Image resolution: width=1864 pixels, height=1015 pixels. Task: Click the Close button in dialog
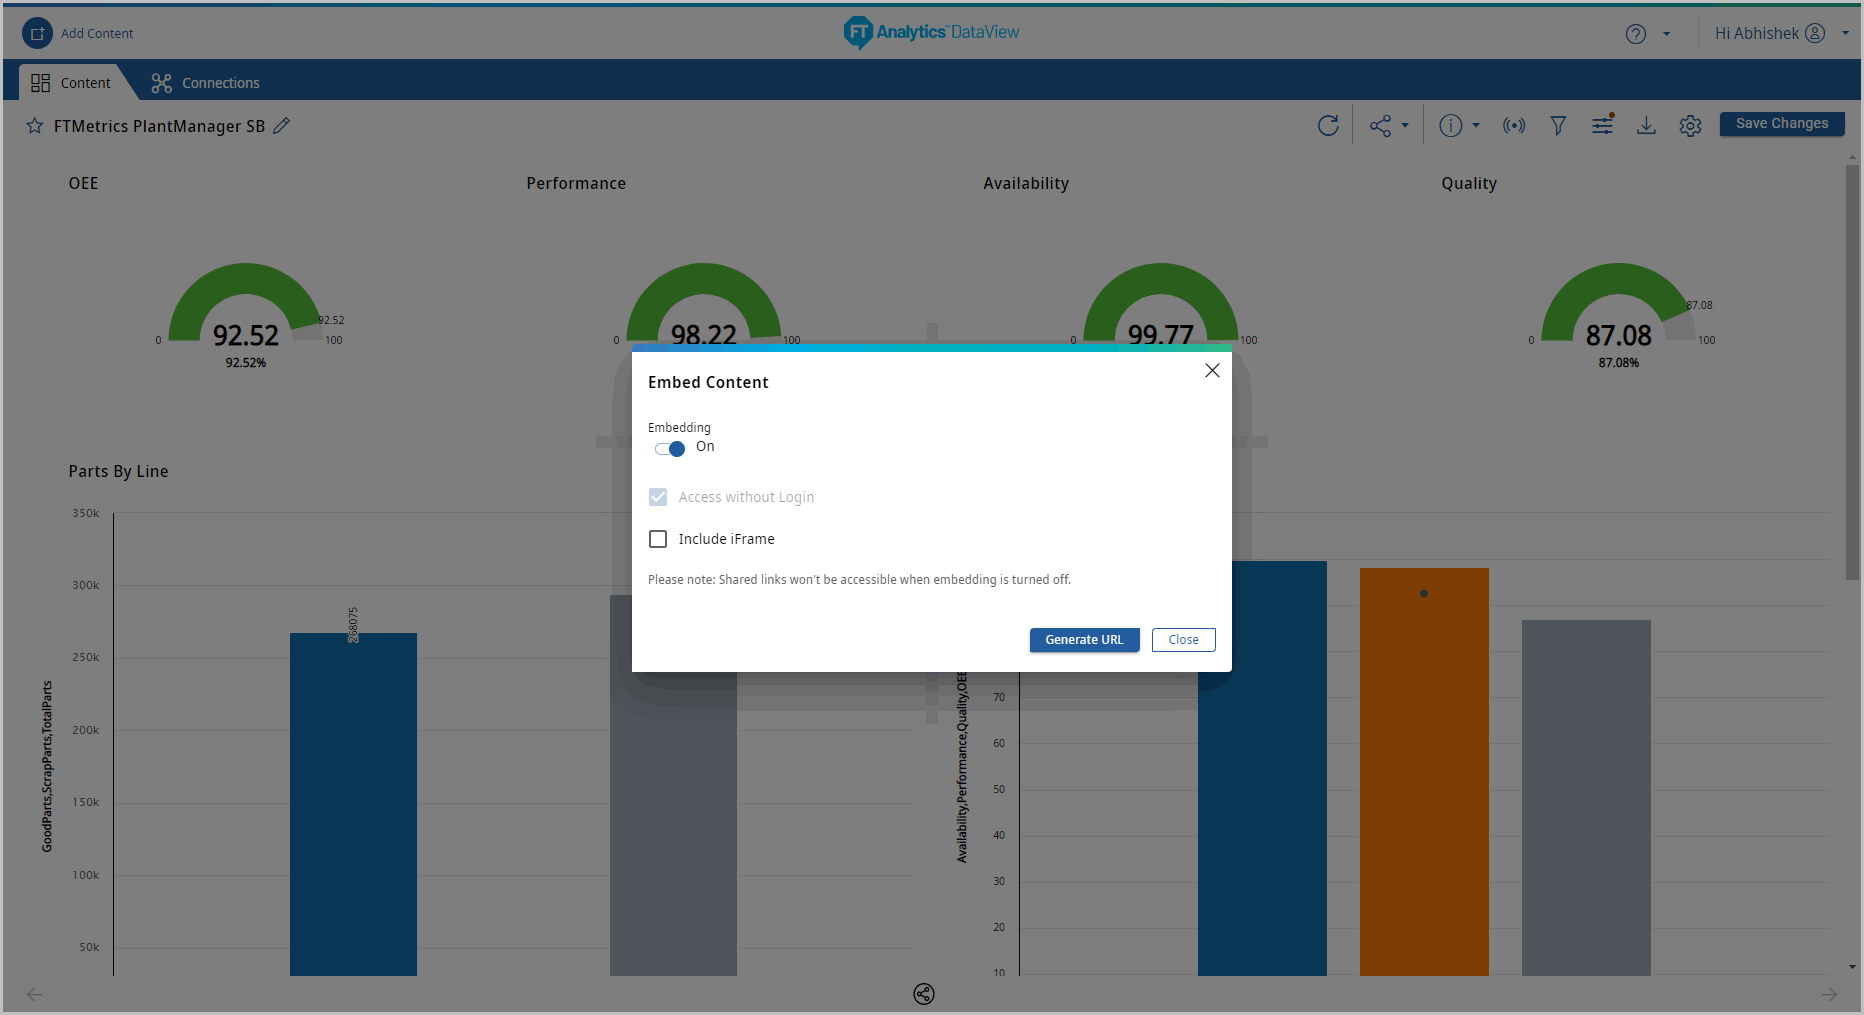[x=1183, y=640]
